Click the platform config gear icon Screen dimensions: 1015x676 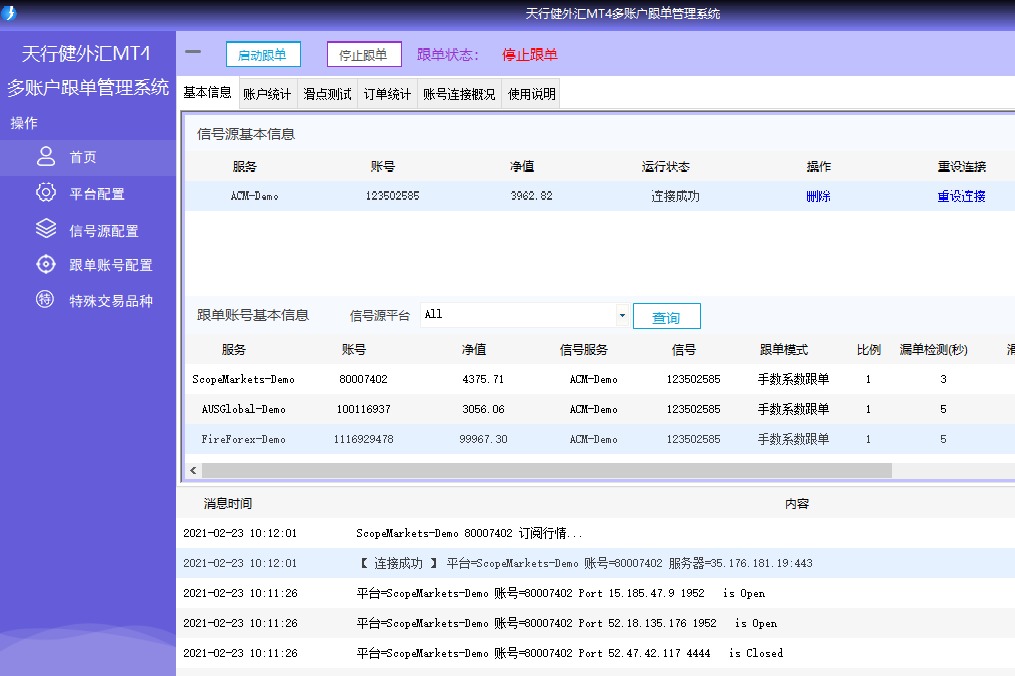click(x=46, y=193)
